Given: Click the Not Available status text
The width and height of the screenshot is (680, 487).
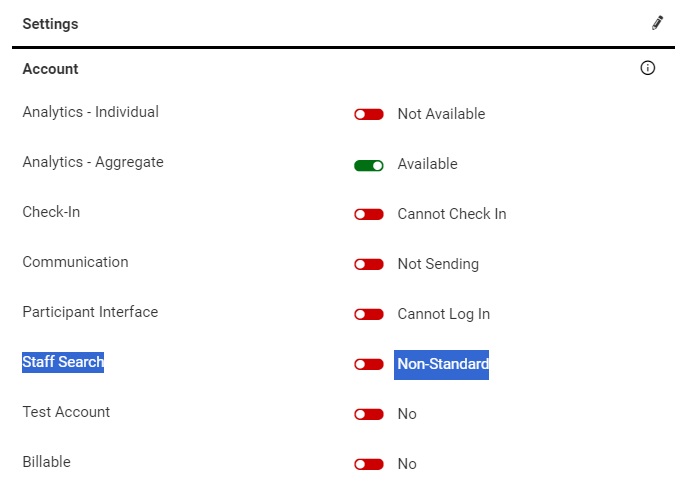Looking at the screenshot, I should (441, 114).
